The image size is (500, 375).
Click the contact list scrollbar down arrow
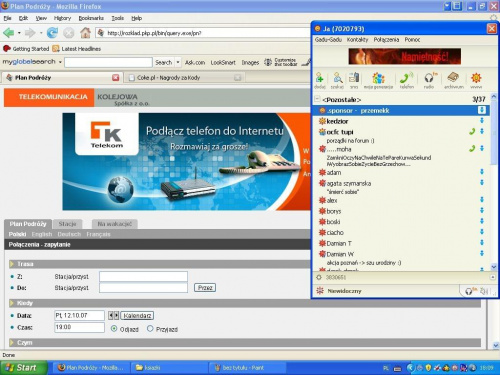[494, 267]
